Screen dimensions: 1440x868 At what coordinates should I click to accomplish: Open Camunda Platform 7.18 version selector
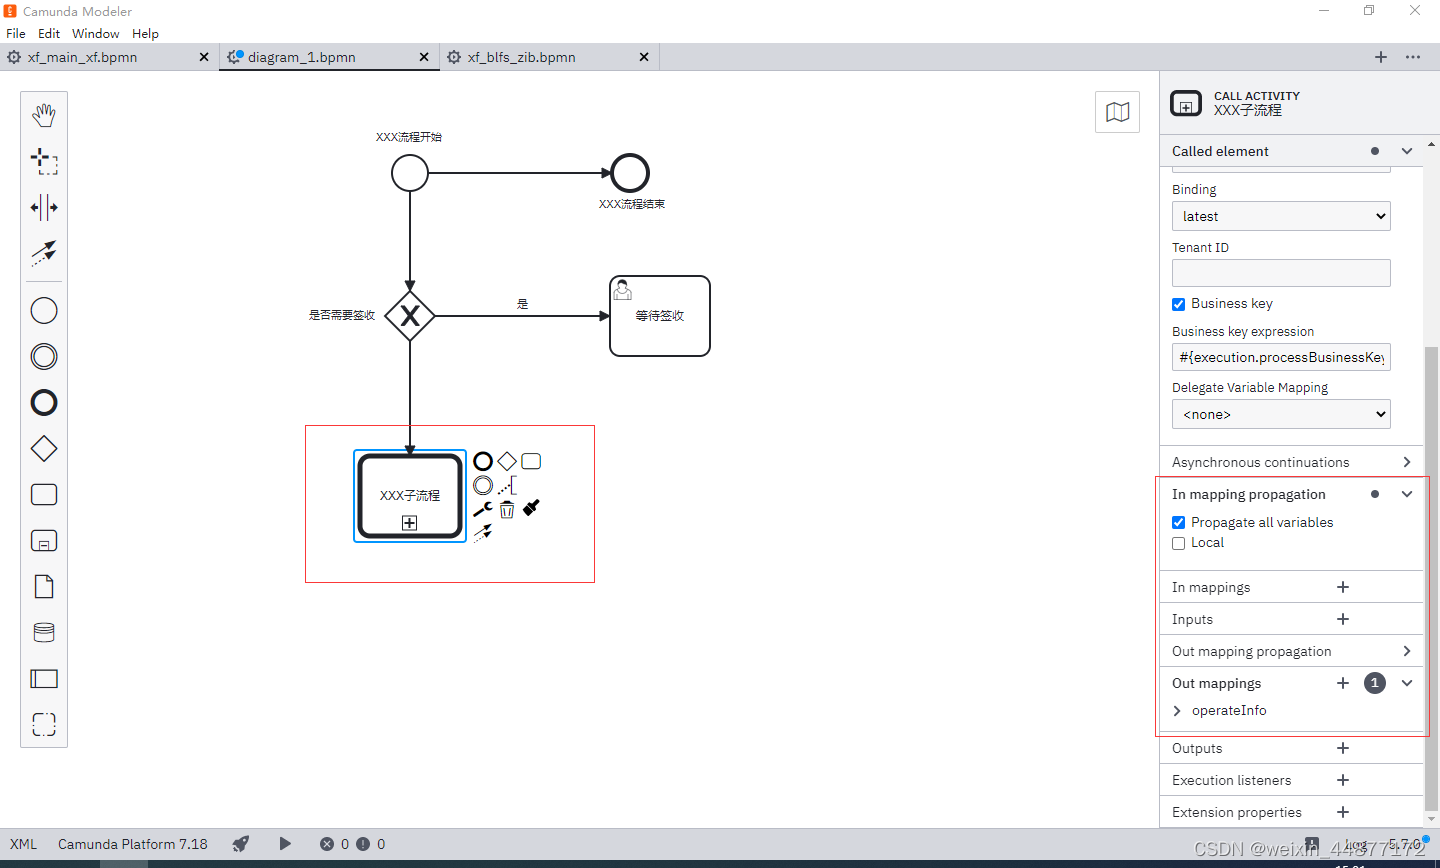[133, 844]
